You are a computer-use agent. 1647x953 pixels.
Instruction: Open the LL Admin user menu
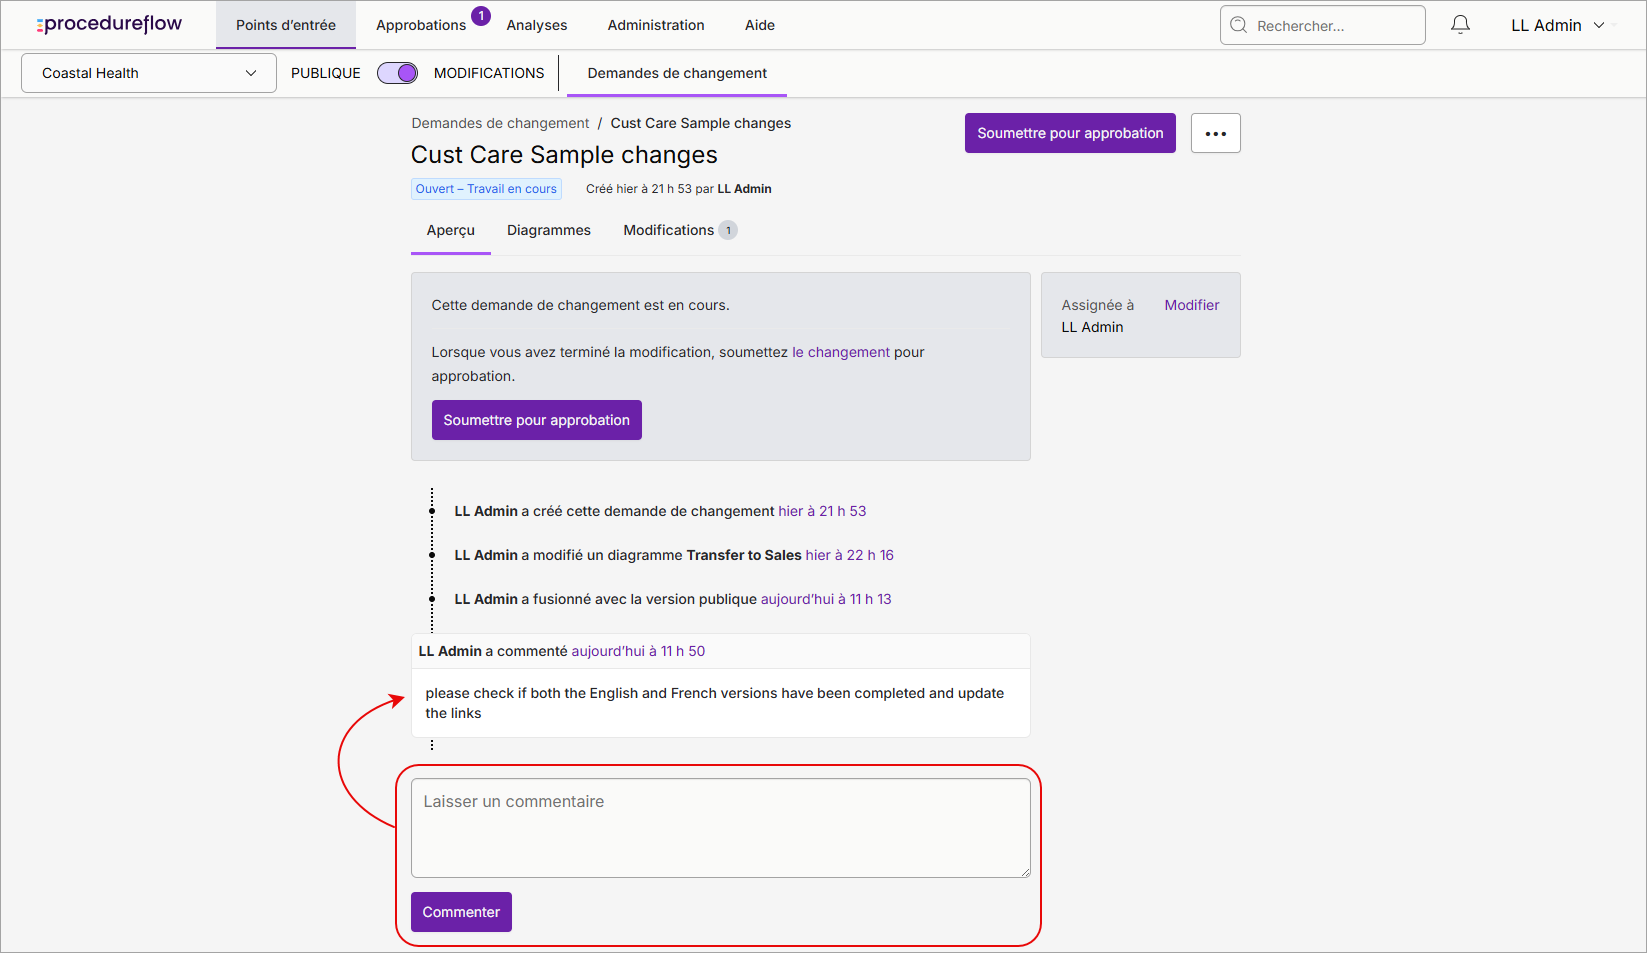pyautogui.click(x=1557, y=25)
